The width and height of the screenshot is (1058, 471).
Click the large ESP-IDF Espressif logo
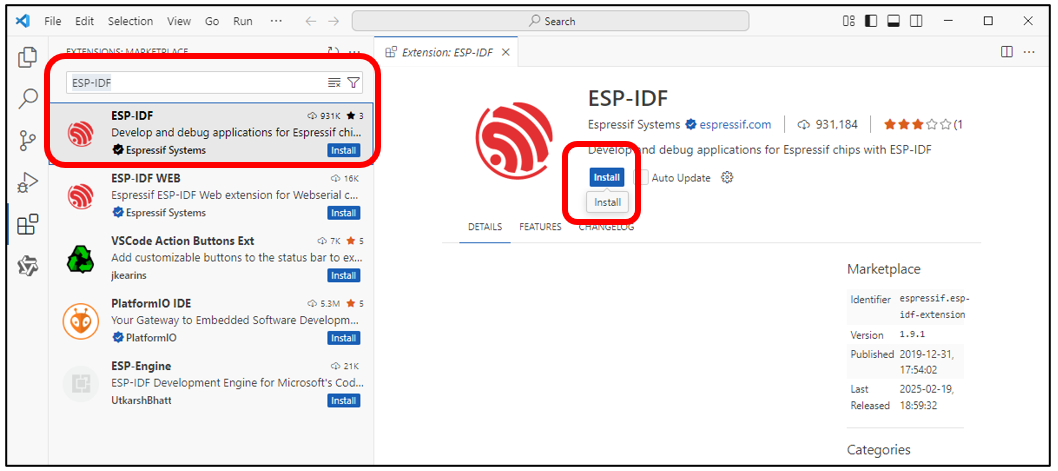pos(514,142)
